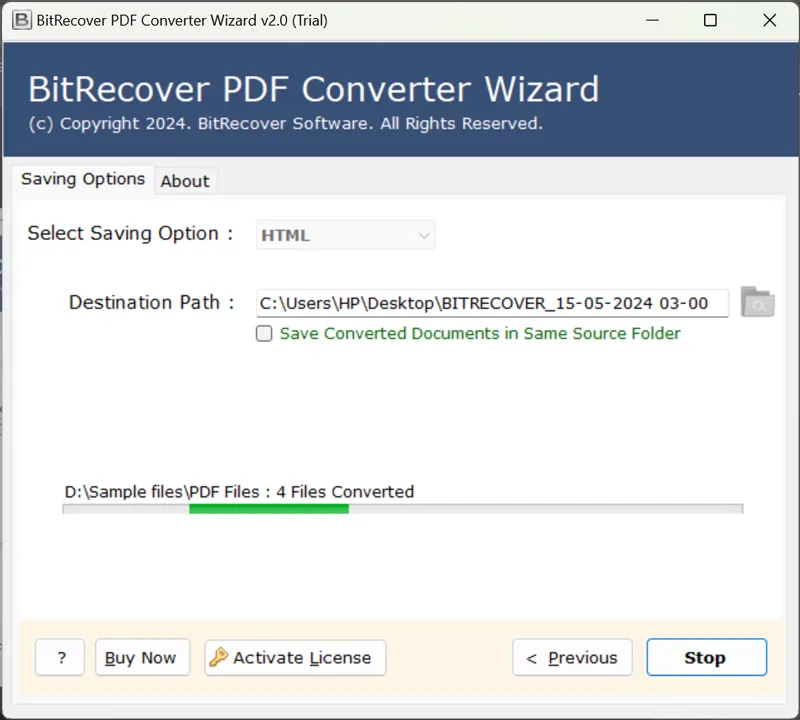Click the BitRecover PDF Converter Wizard heading
The image size is (800, 720).
point(313,89)
